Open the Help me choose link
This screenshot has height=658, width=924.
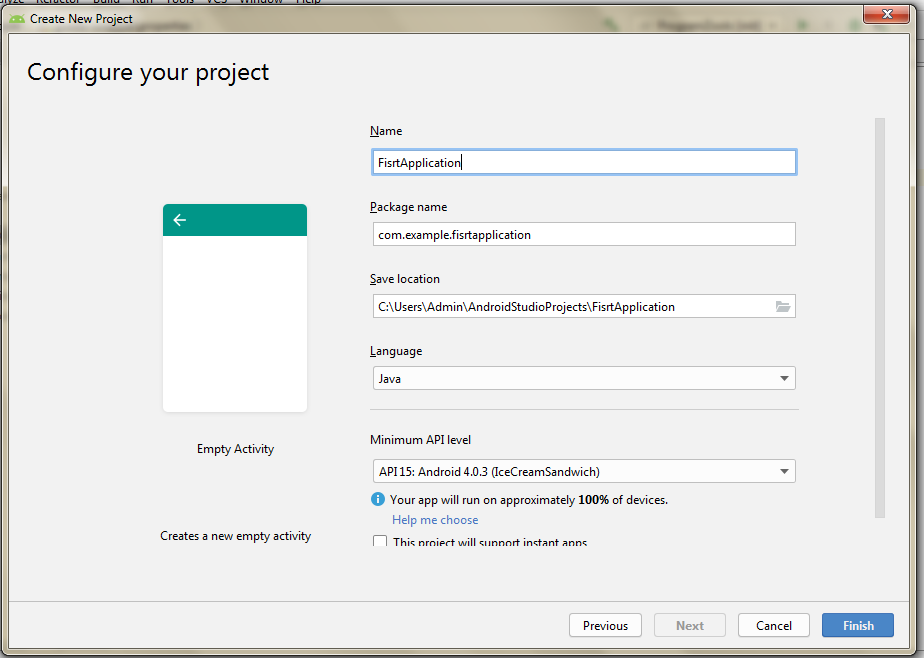pos(435,520)
